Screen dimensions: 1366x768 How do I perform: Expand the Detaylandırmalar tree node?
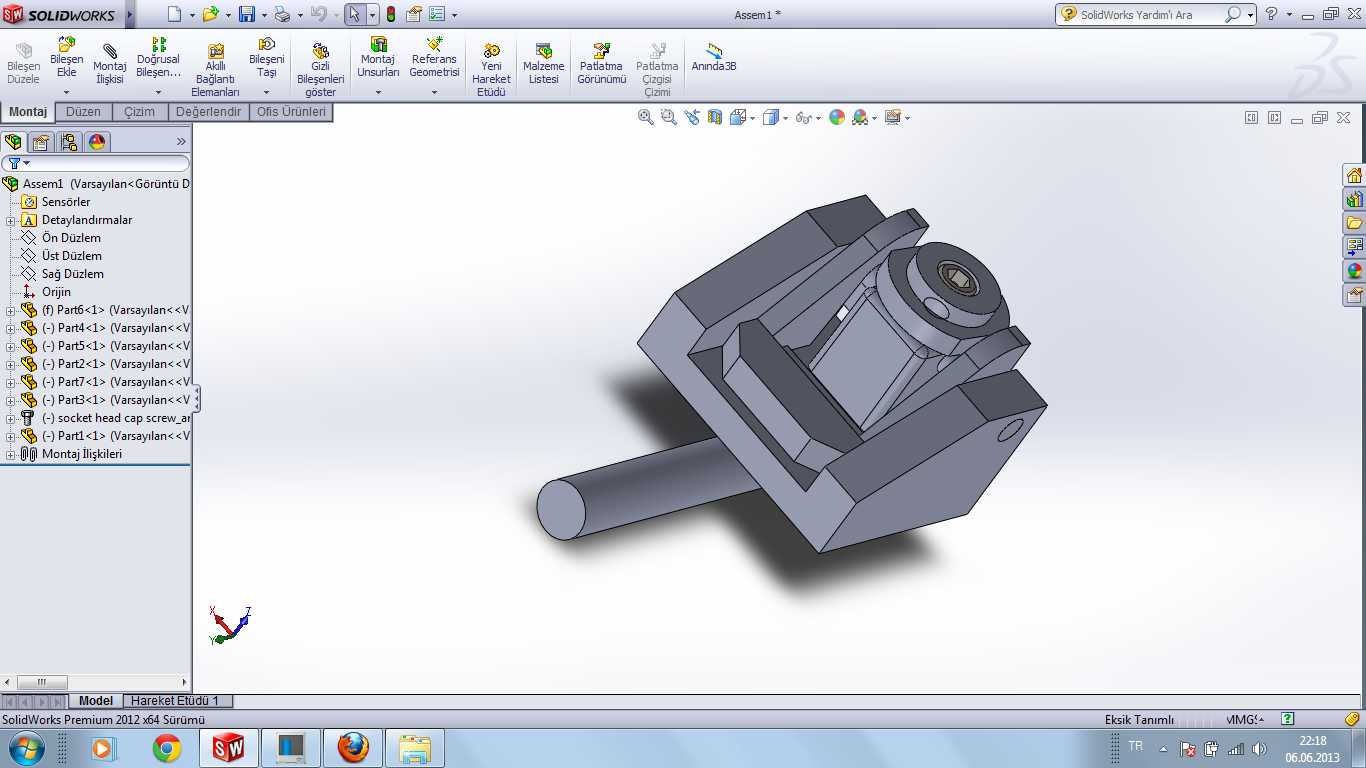11,220
